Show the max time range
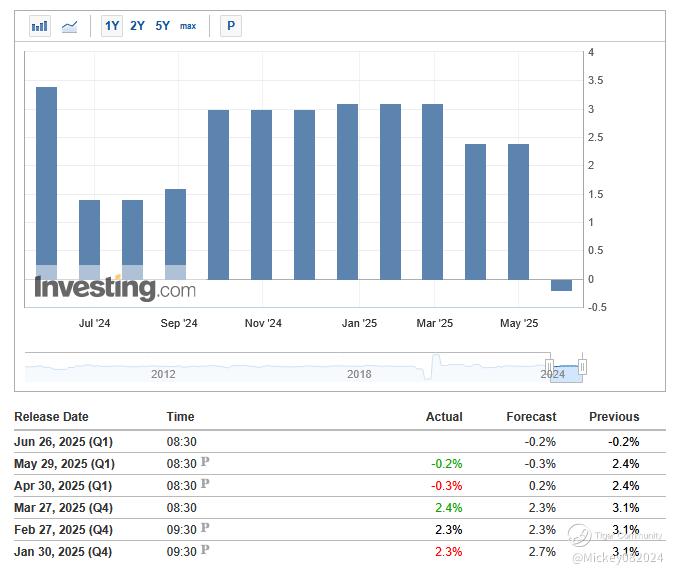 click(188, 26)
